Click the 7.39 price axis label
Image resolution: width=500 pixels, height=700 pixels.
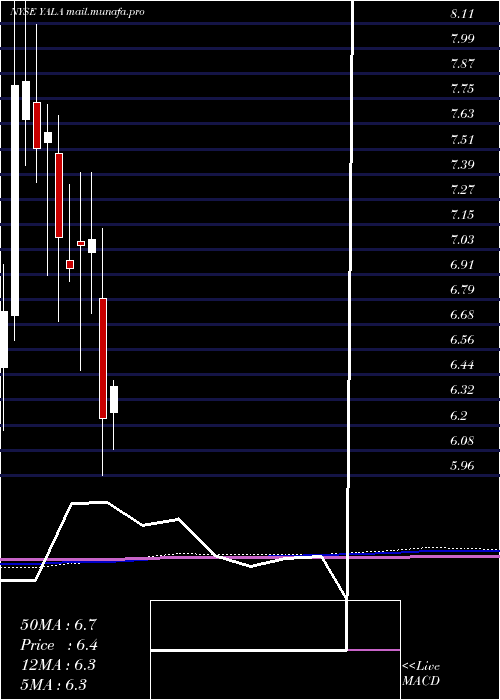pyautogui.click(x=462, y=164)
